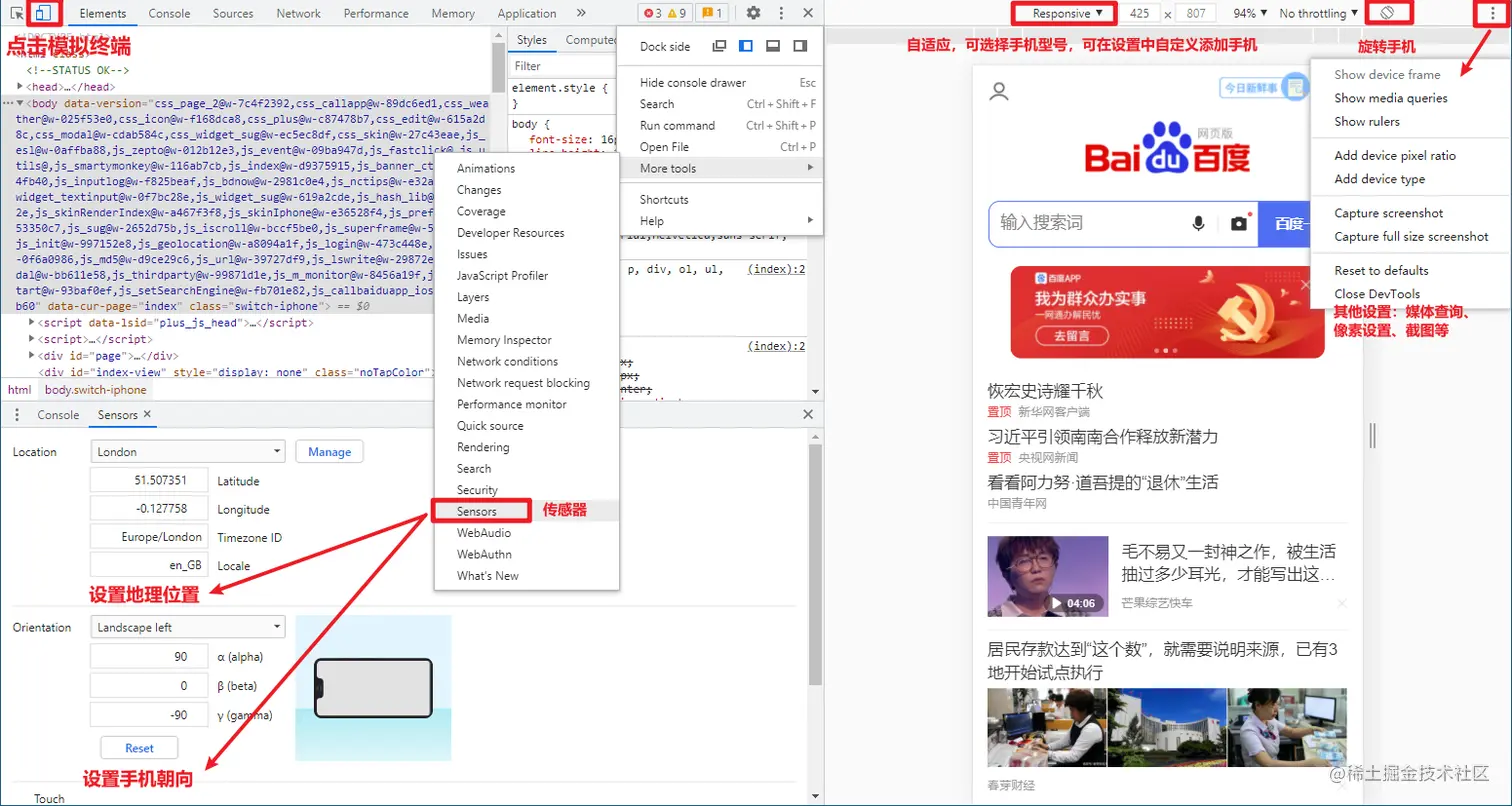Dock DevTools to the bottom
Viewport: 1512px width, 806px height.
772,46
